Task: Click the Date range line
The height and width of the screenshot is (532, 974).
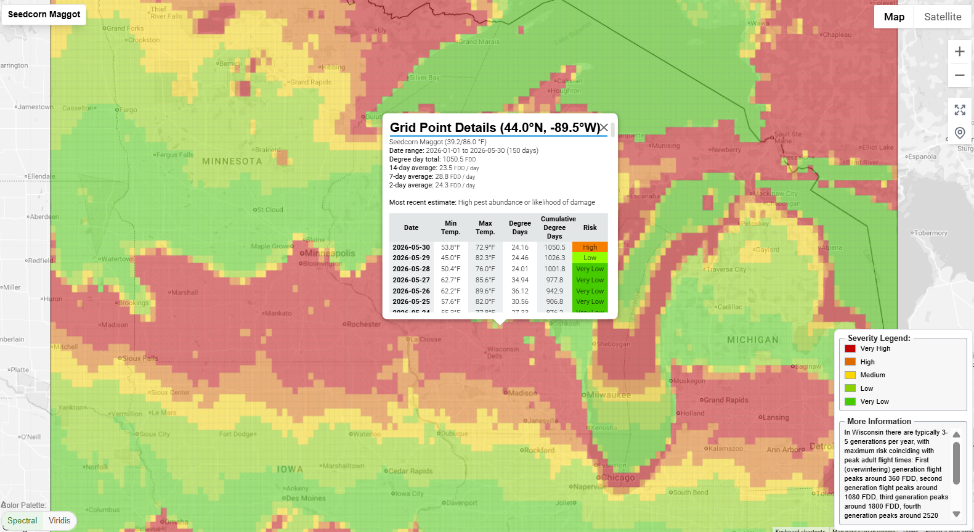Action: 463,150
